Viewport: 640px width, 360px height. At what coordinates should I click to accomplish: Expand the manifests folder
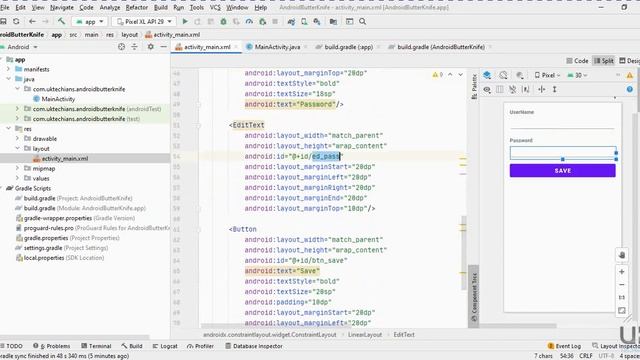point(9,69)
